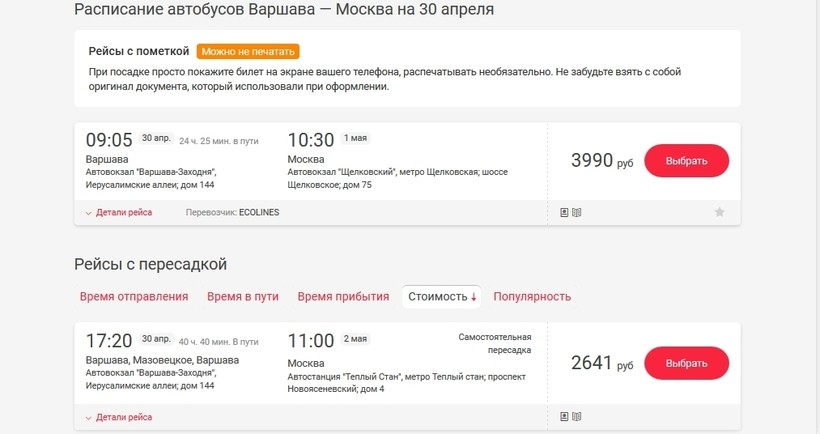Click the orange 'Можно не печатать' badge
The width and height of the screenshot is (820, 434).
pos(248,52)
